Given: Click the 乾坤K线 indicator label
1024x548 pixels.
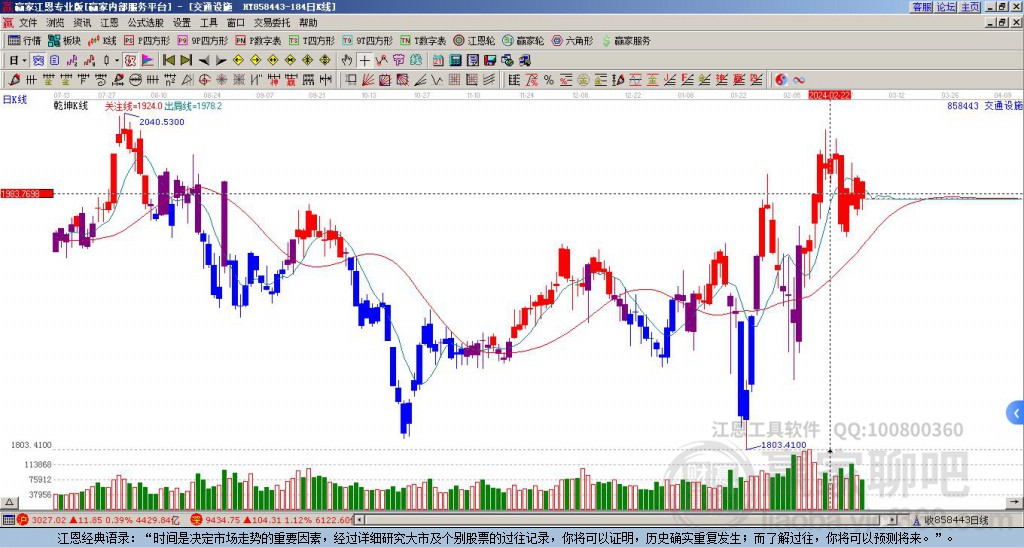Looking at the screenshot, I should pyautogui.click(x=71, y=106).
